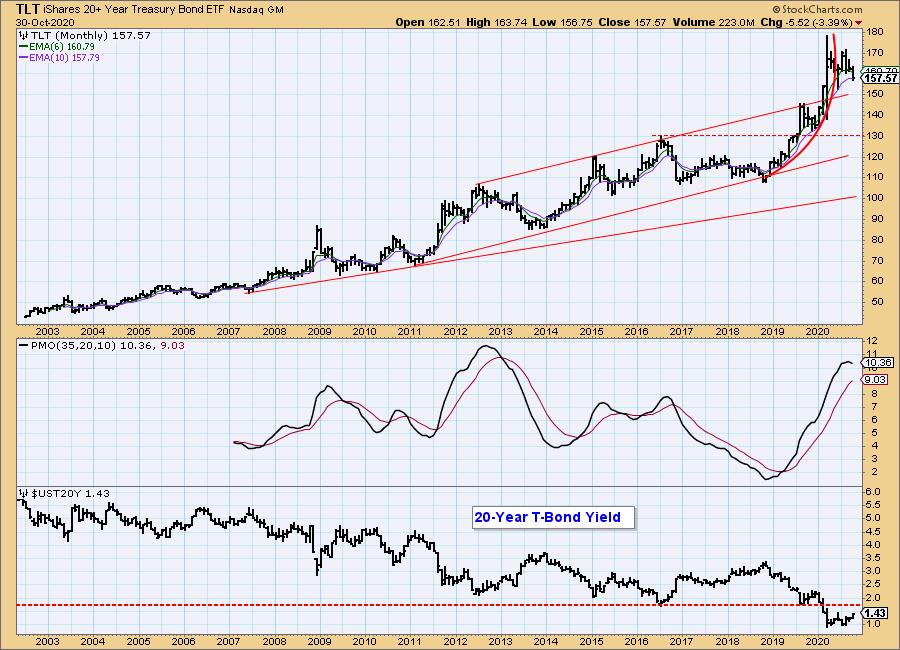Viewport: 900px width, 650px height.
Task: Click the EMA(10) 157.79 legend entry
Action: point(64,57)
